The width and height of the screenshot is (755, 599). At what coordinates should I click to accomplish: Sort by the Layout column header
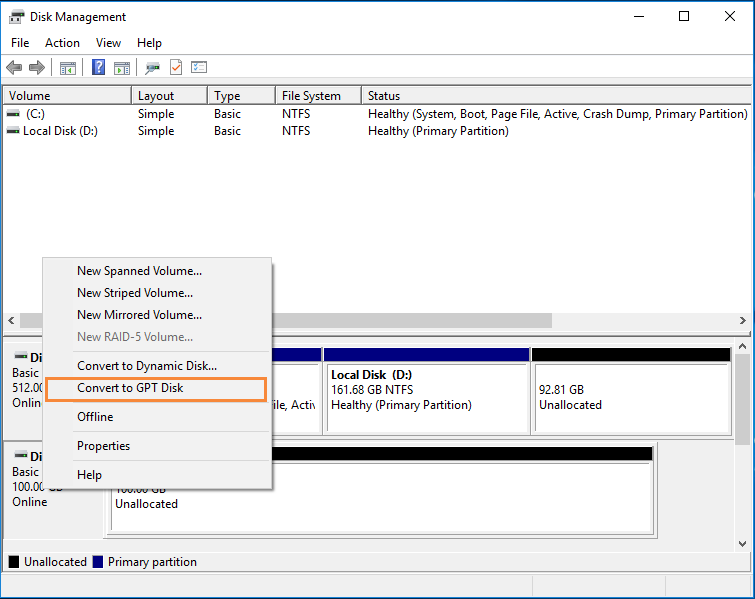(x=169, y=95)
